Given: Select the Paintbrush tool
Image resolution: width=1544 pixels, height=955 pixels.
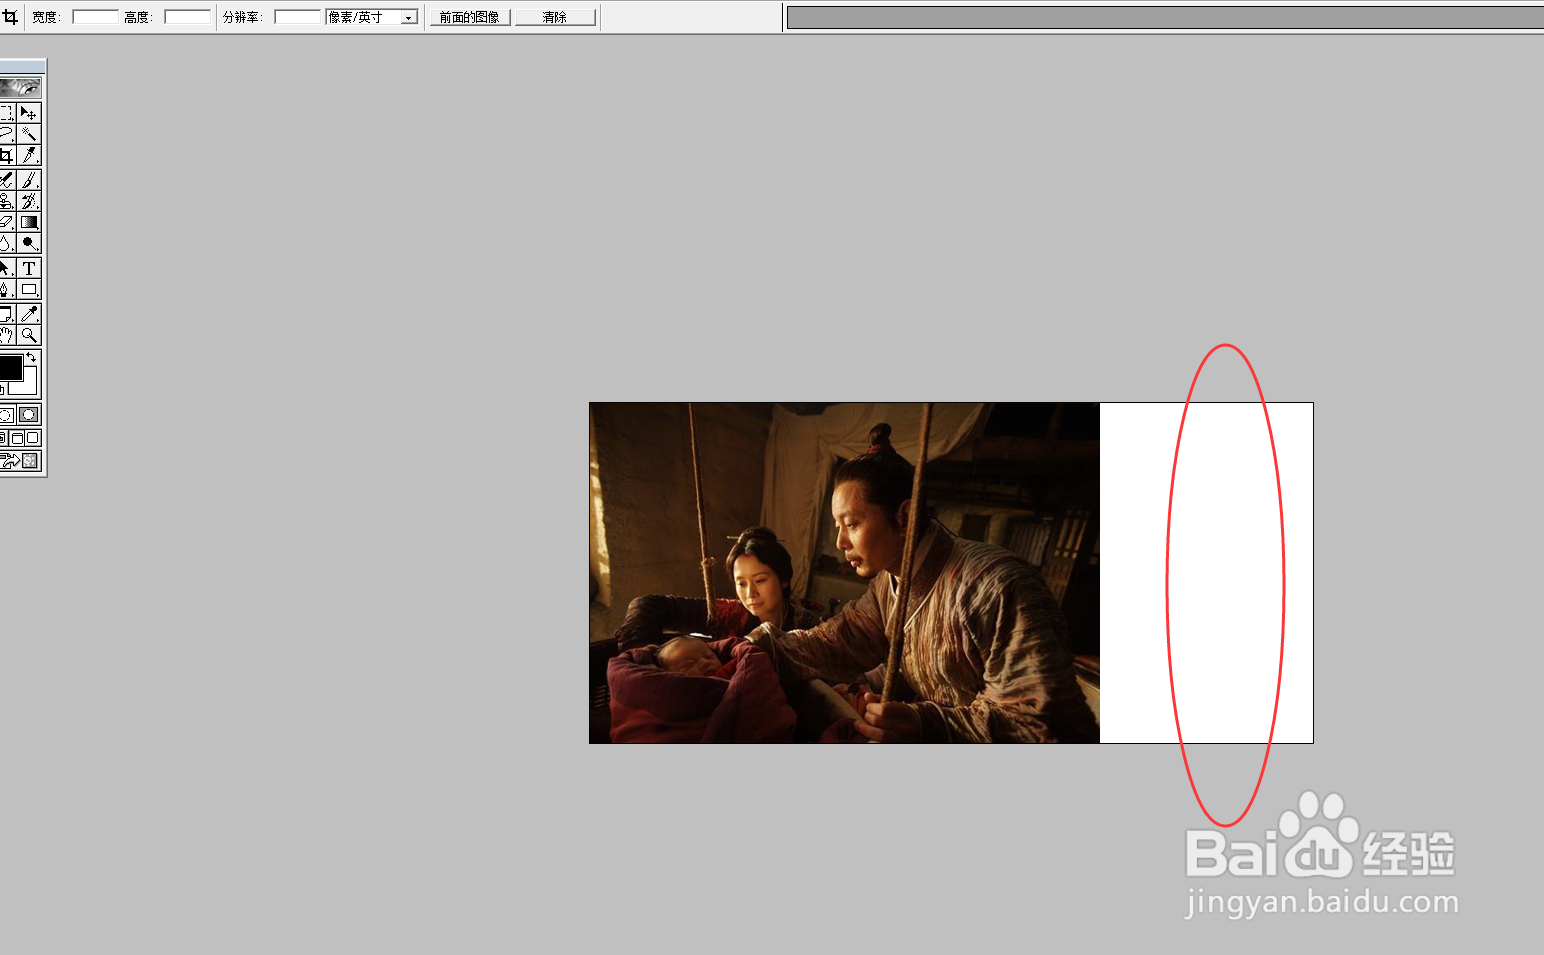Looking at the screenshot, I should [29, 180].
